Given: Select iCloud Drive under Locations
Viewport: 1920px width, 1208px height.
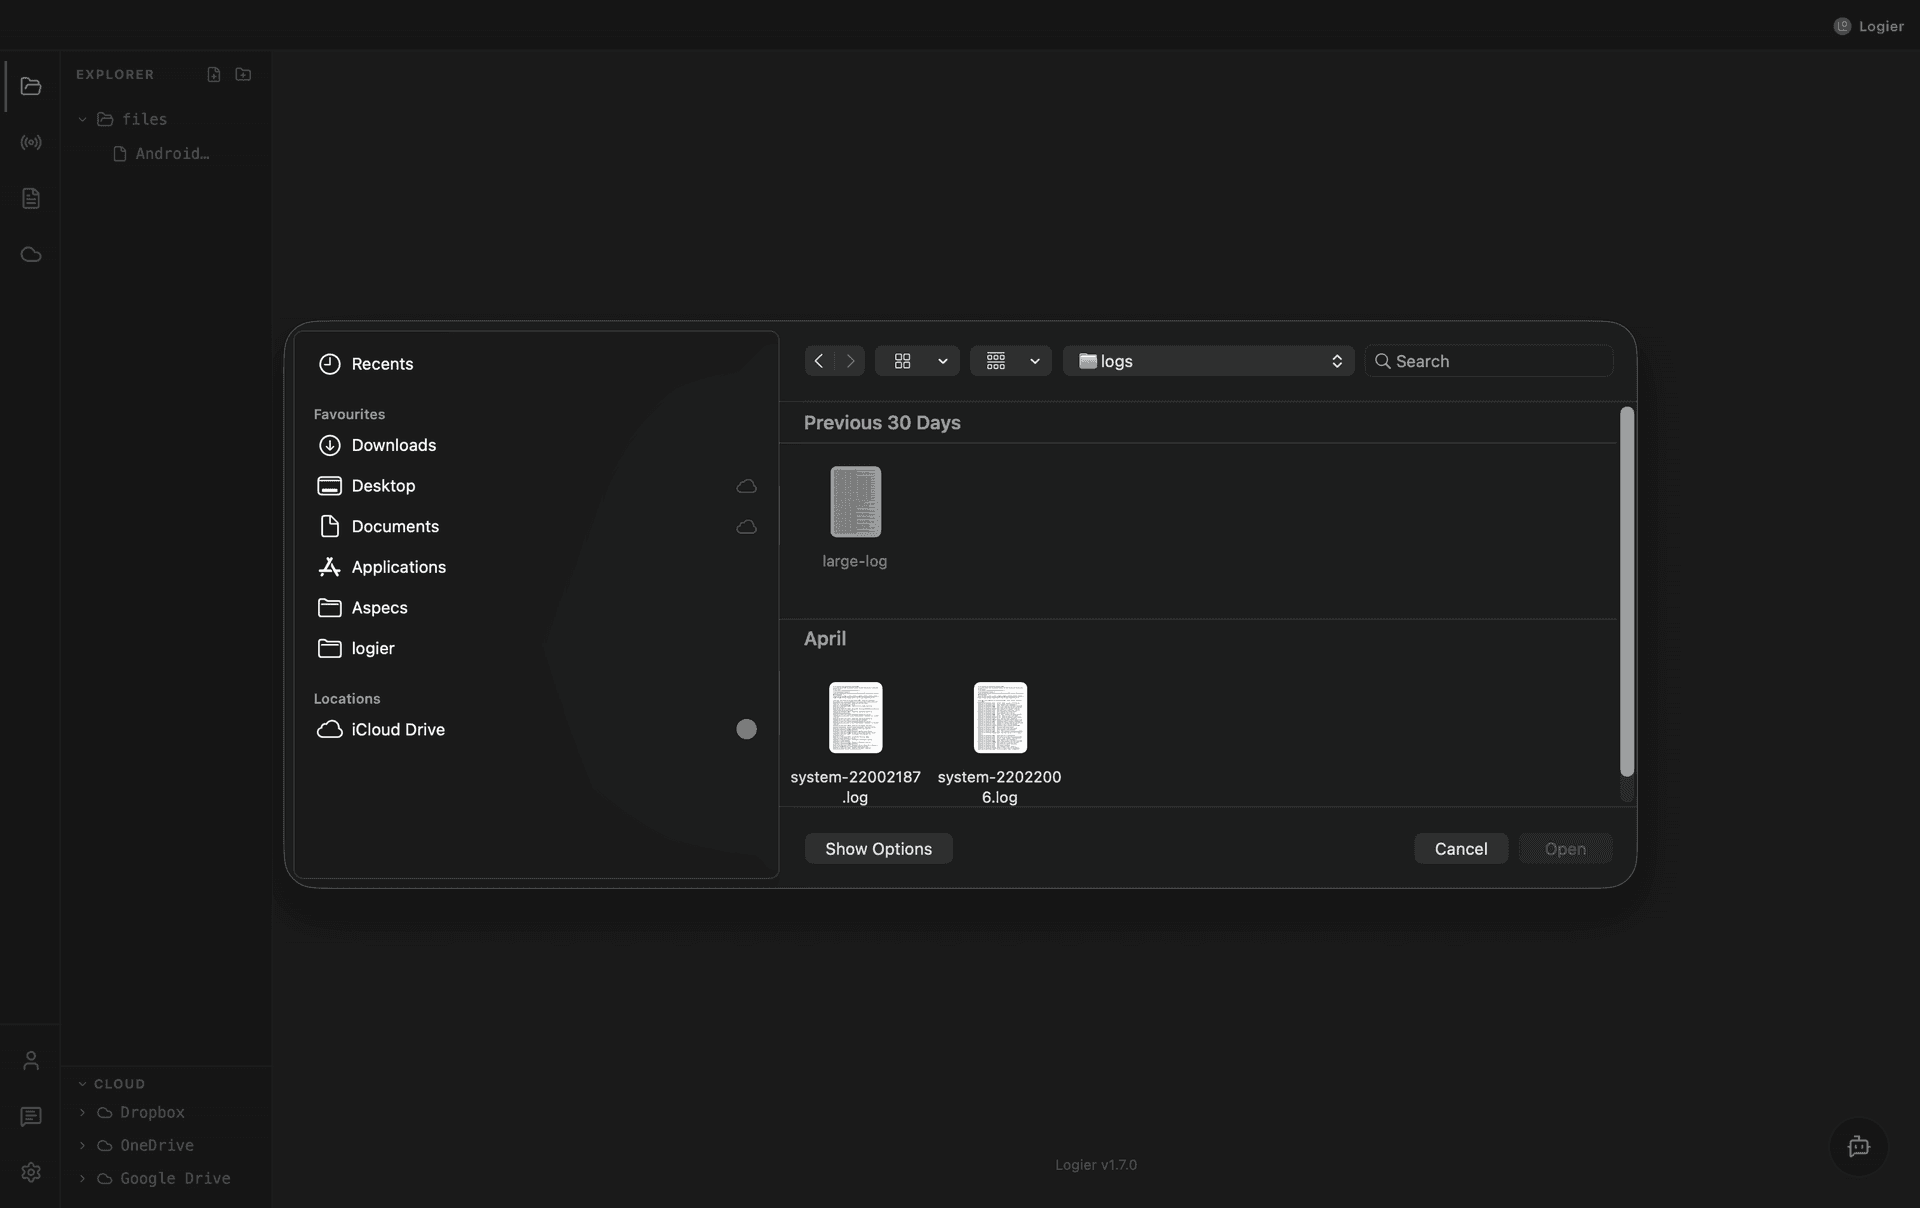Looking at the screenshot, I should click(536, 729).
